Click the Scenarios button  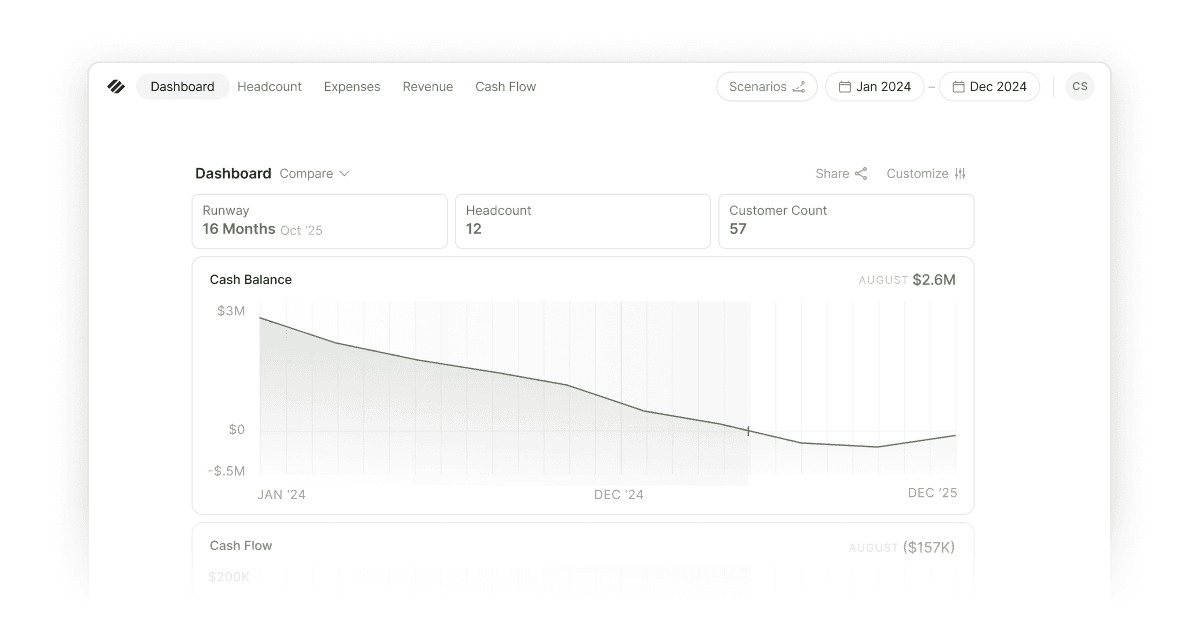tap(767, 86)
